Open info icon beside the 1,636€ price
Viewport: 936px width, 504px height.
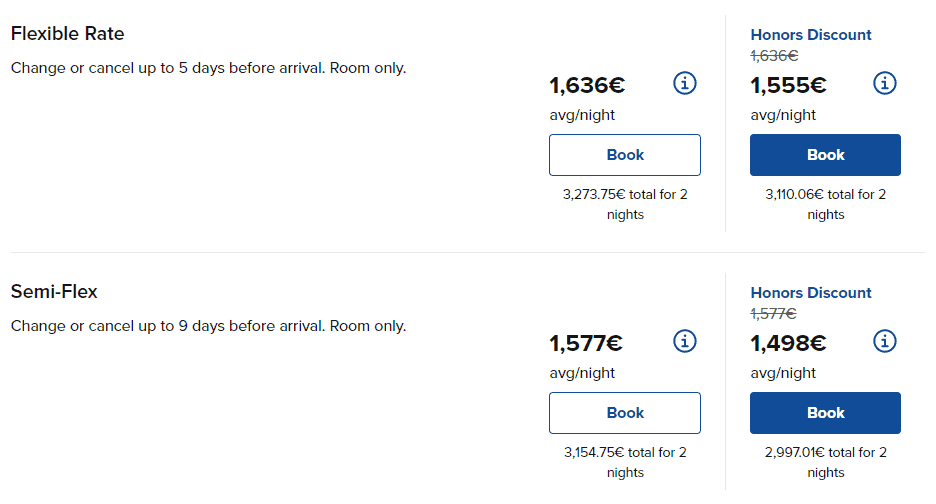[685, 83]
